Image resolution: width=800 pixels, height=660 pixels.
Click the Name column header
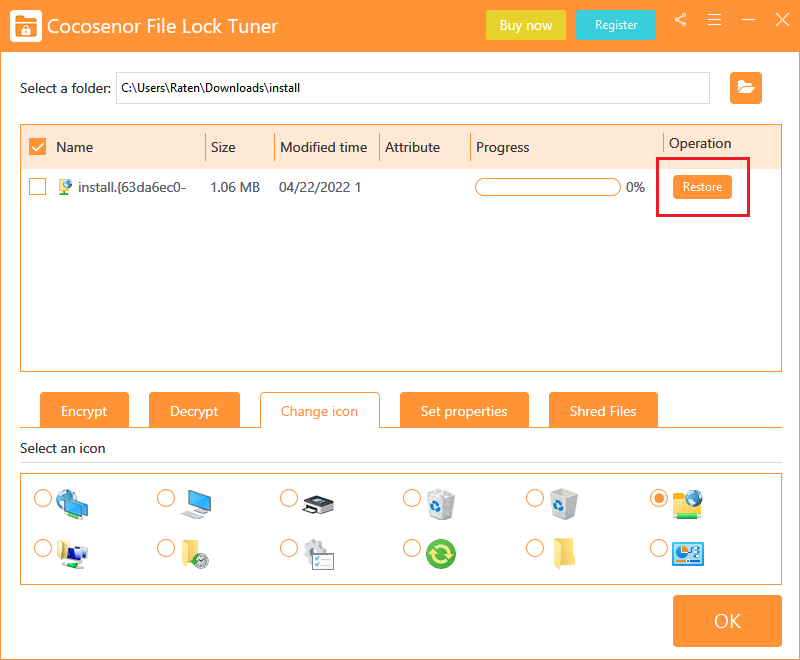74,147
